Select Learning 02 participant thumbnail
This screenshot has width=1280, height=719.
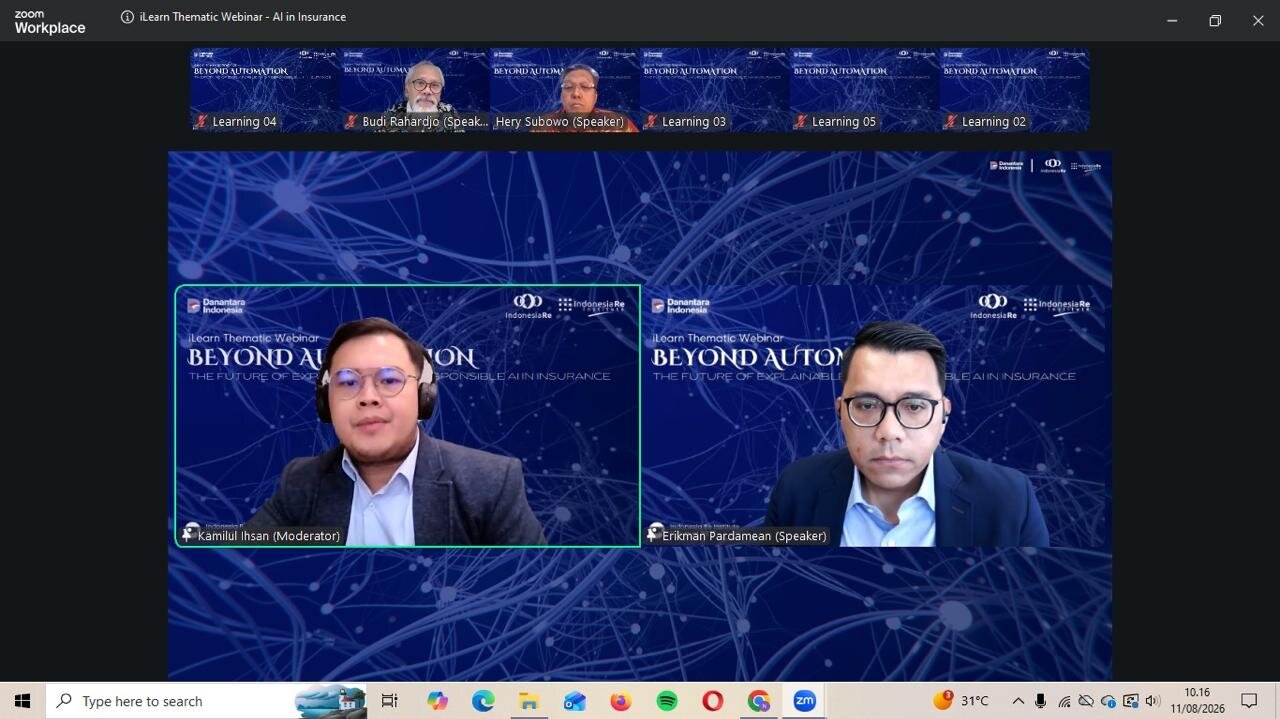tap(1015, 90)
